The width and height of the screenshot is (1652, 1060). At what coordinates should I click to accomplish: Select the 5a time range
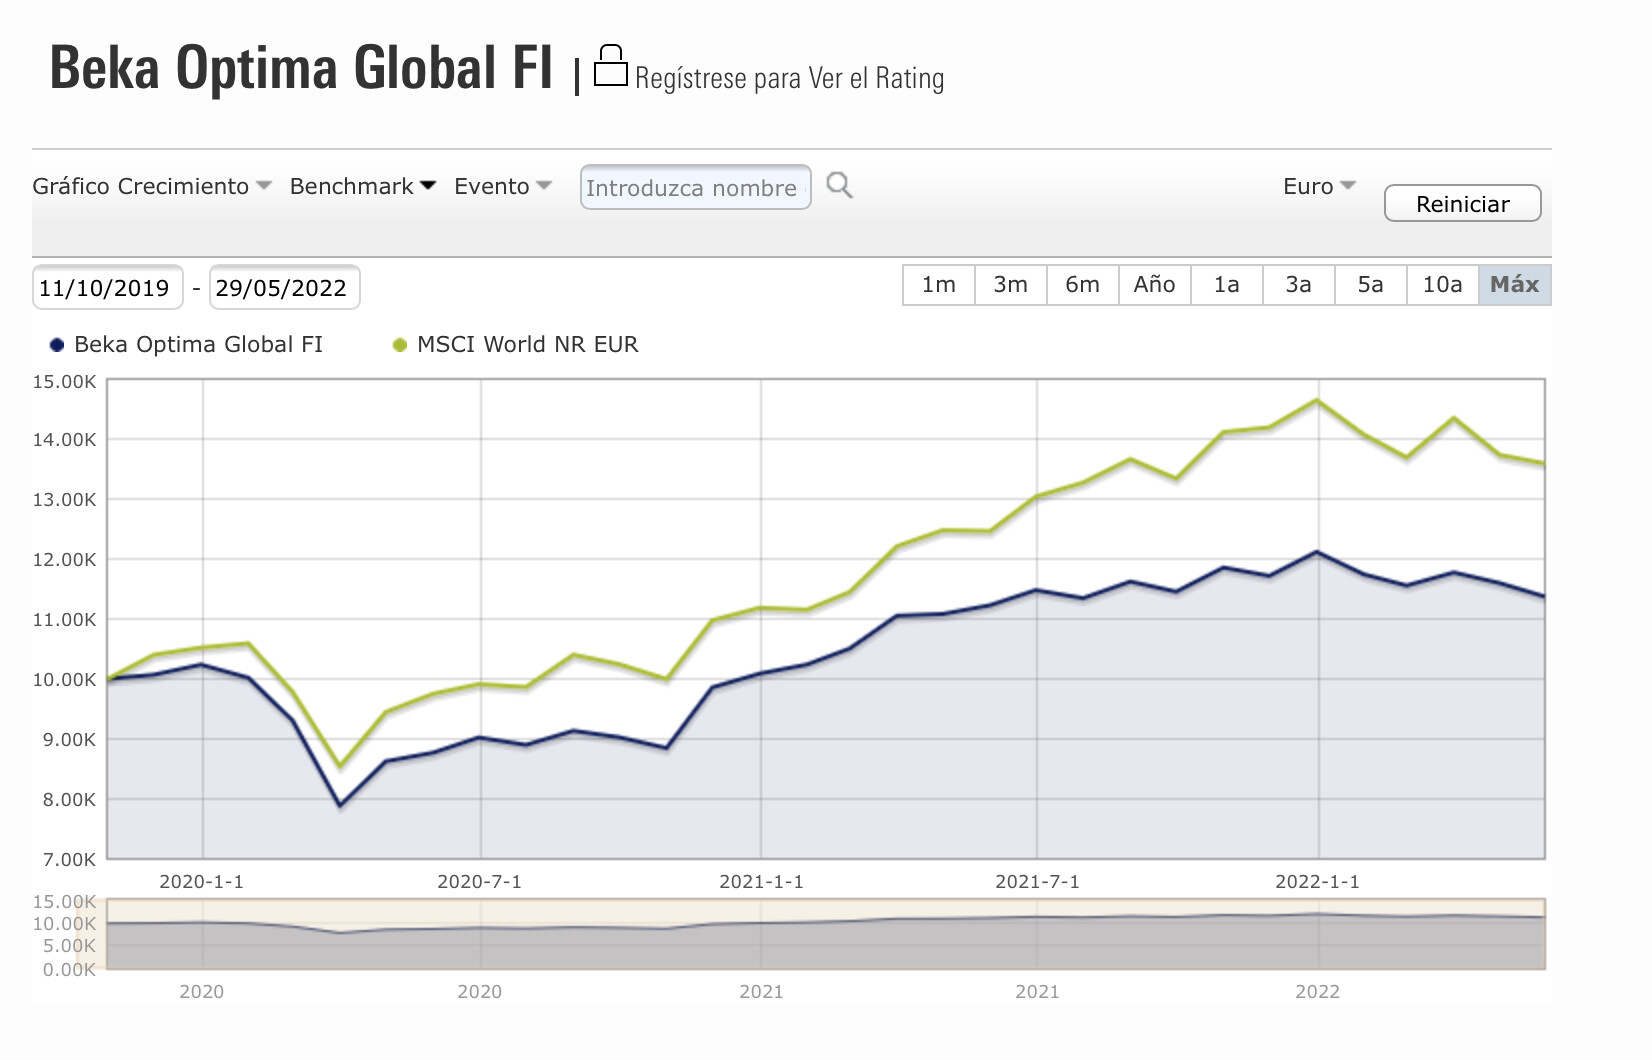(1370, 285)
